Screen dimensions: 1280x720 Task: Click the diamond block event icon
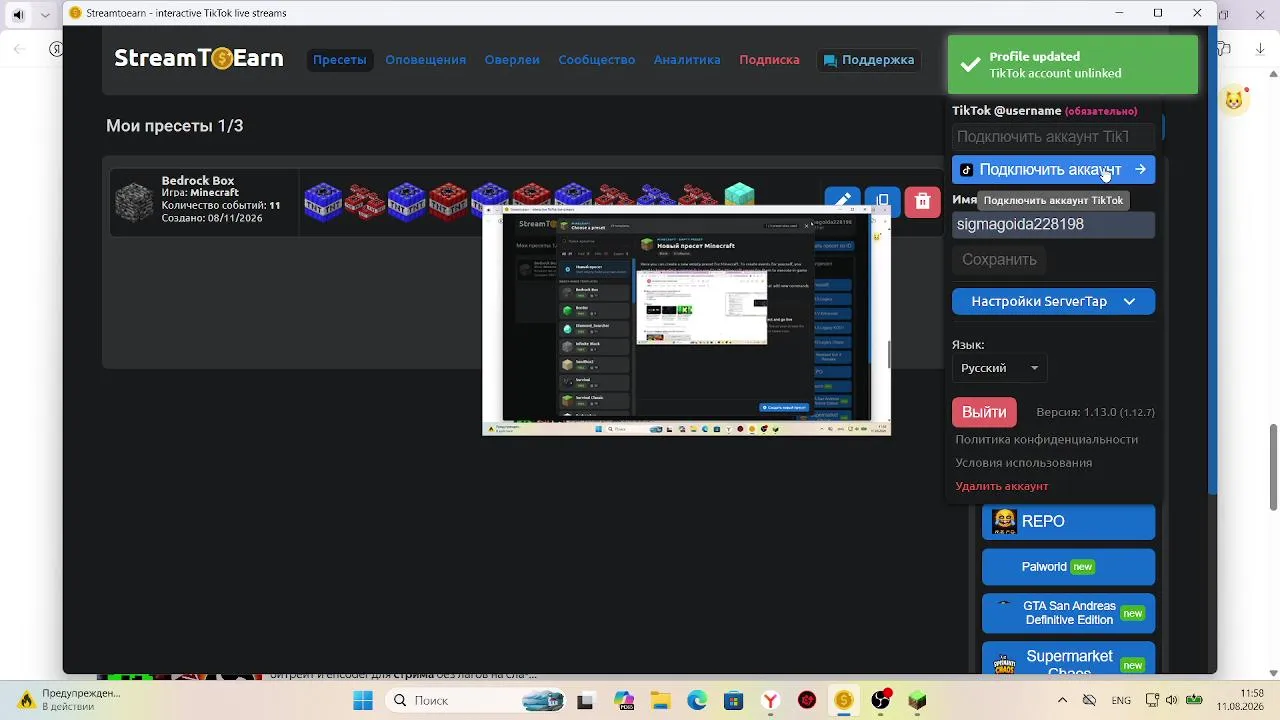coord(739,194)
